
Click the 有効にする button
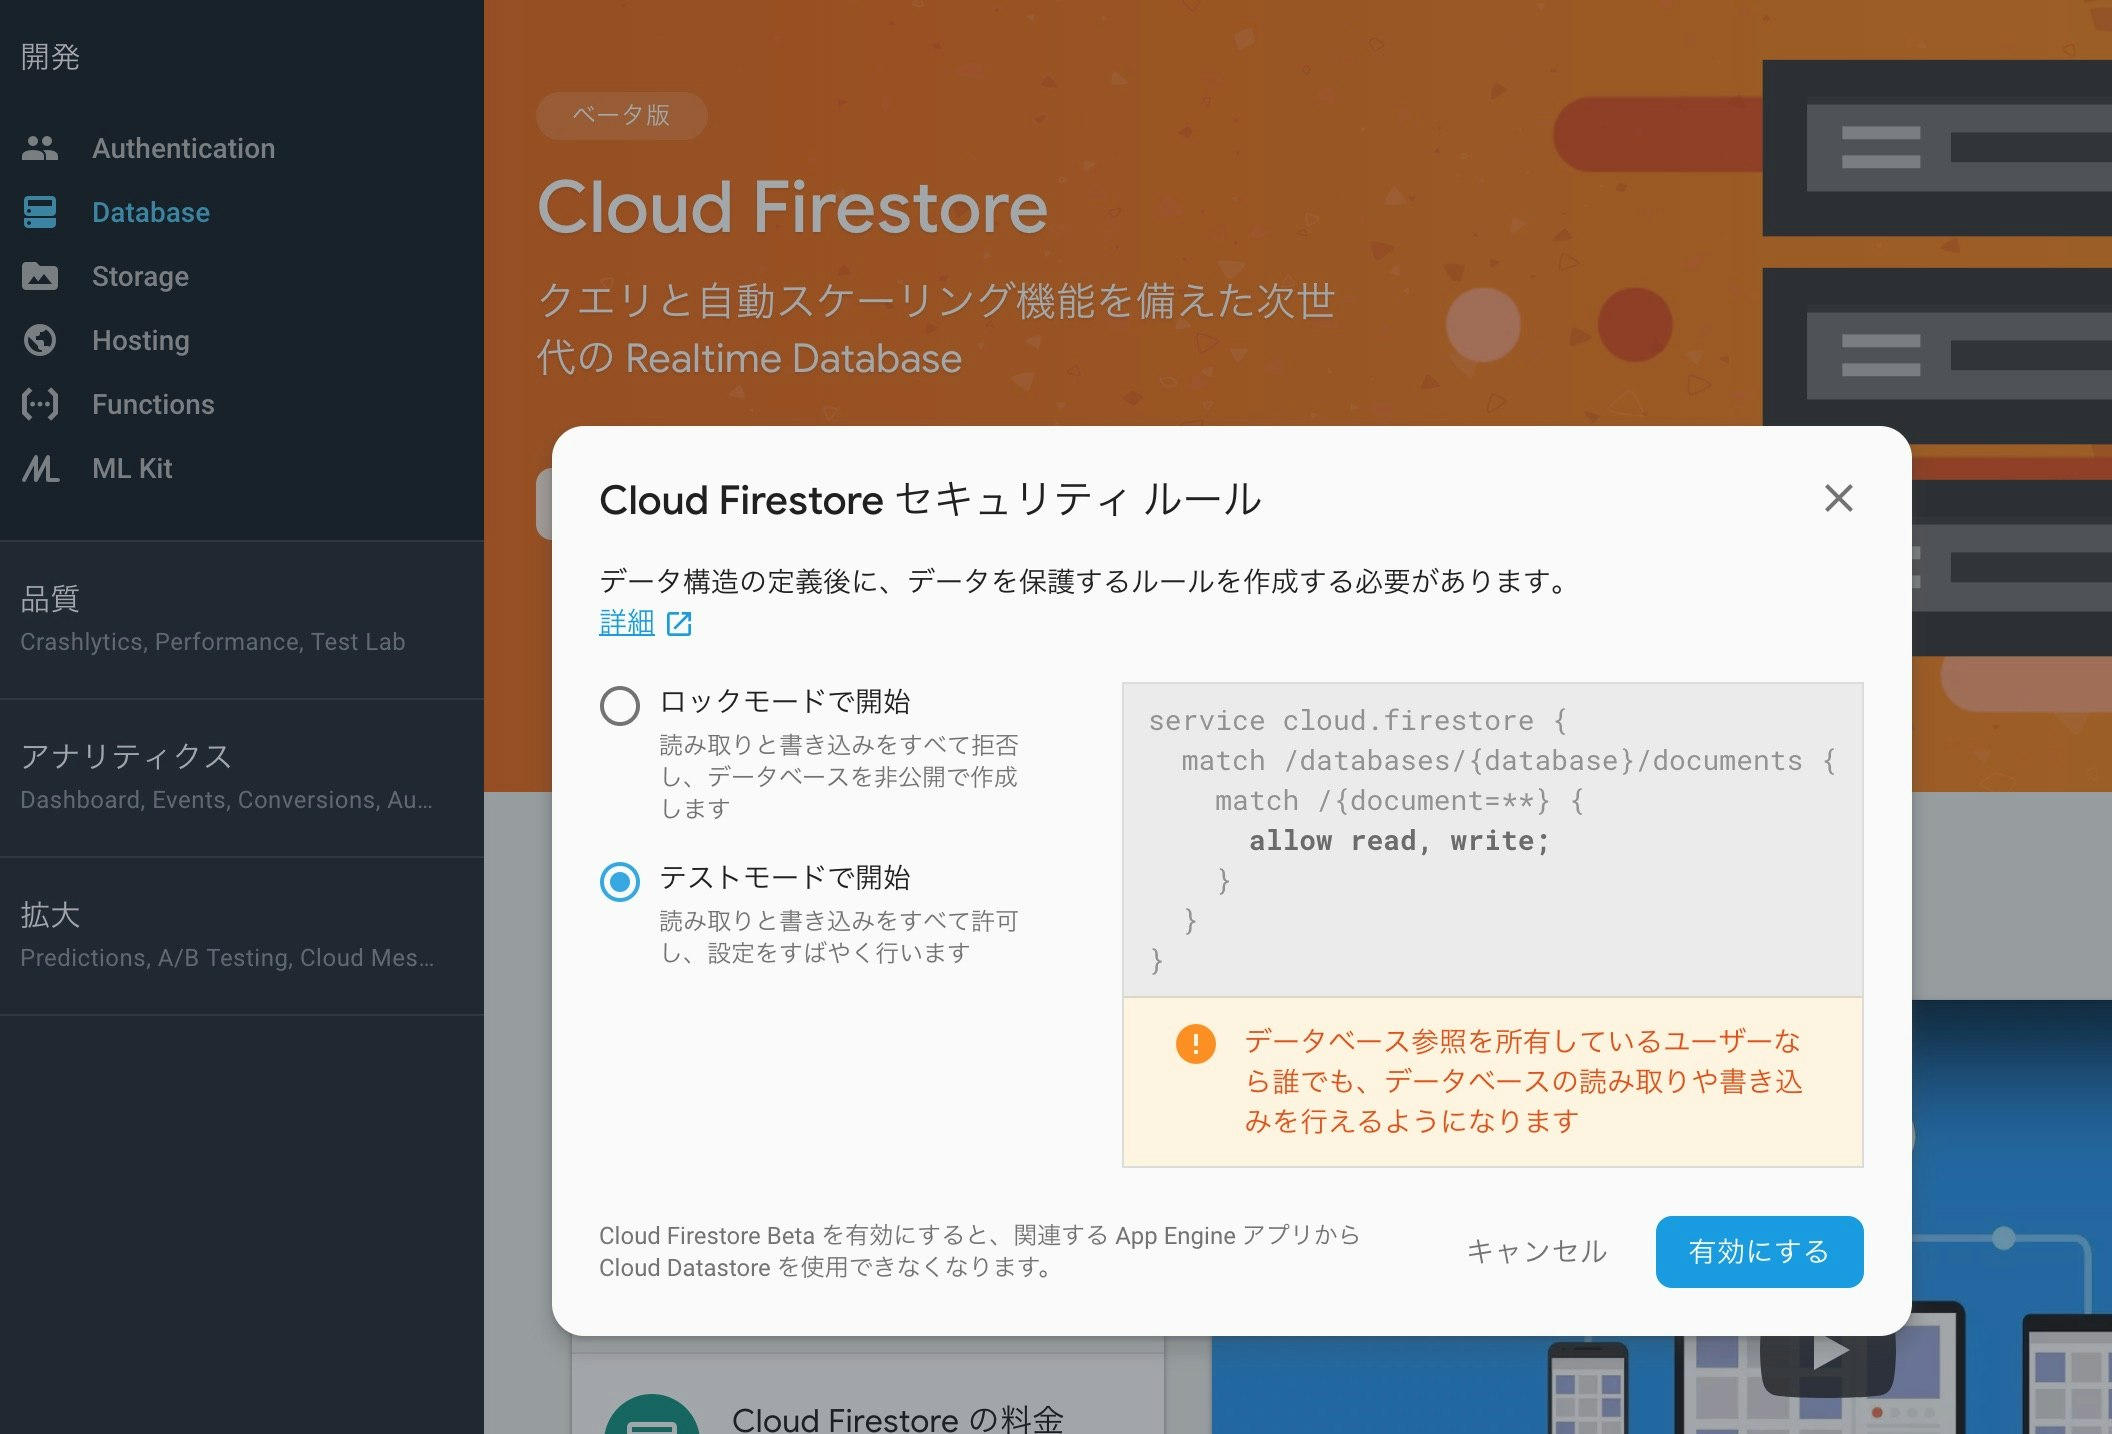pyautogui.click(x=1758, y=1252)
